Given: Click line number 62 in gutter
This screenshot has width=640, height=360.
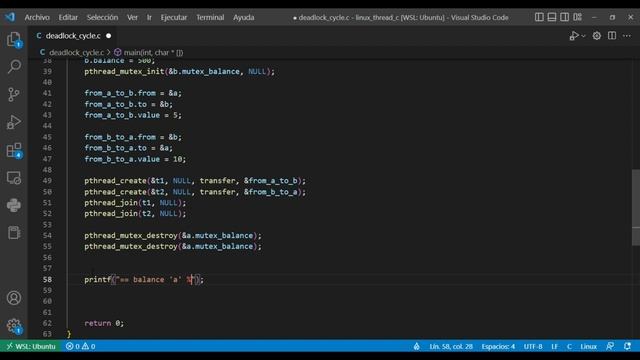Looking at the screenshot, I should click(47, 323).
